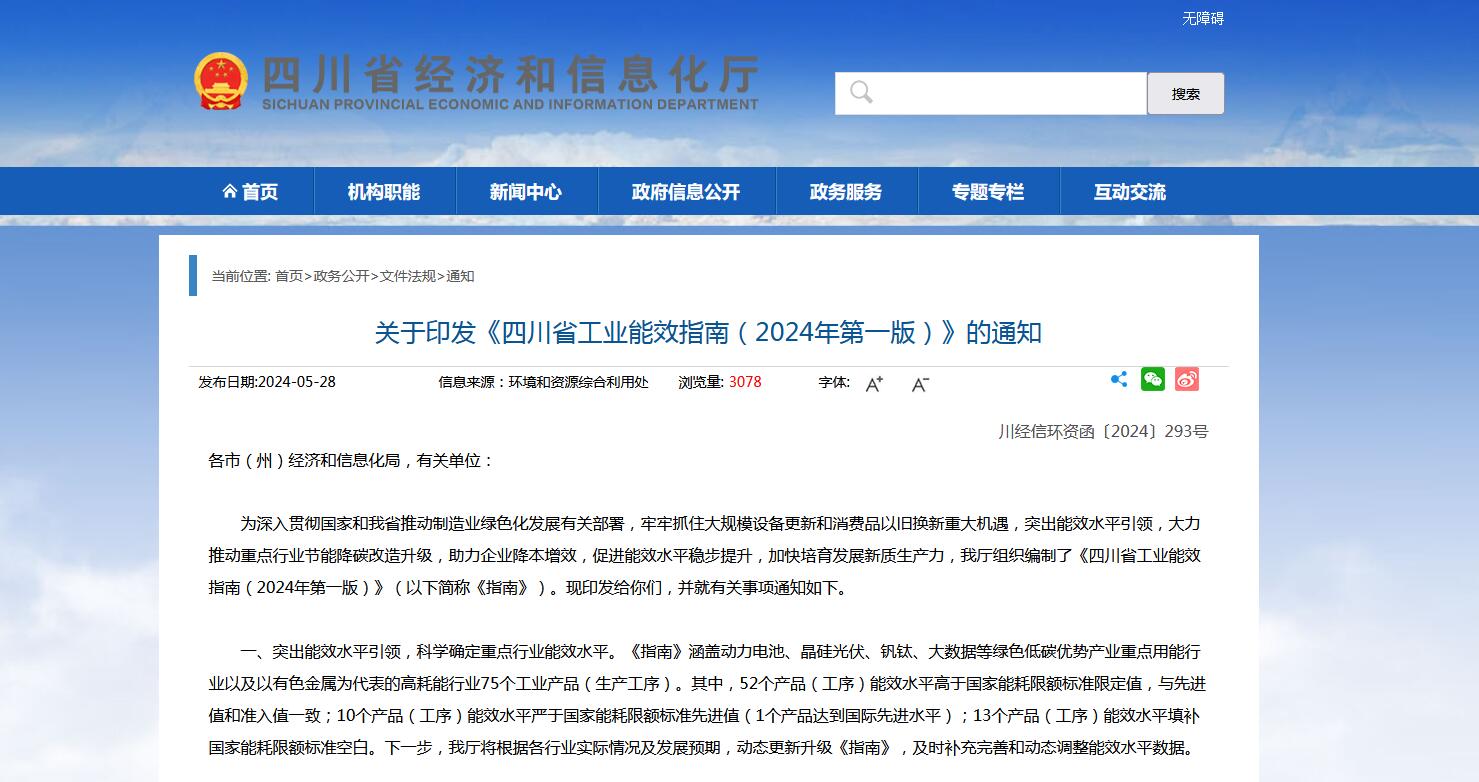Go to 通知 in breadcrumb
The image size is (1479, 782).
tap(460, 276)
